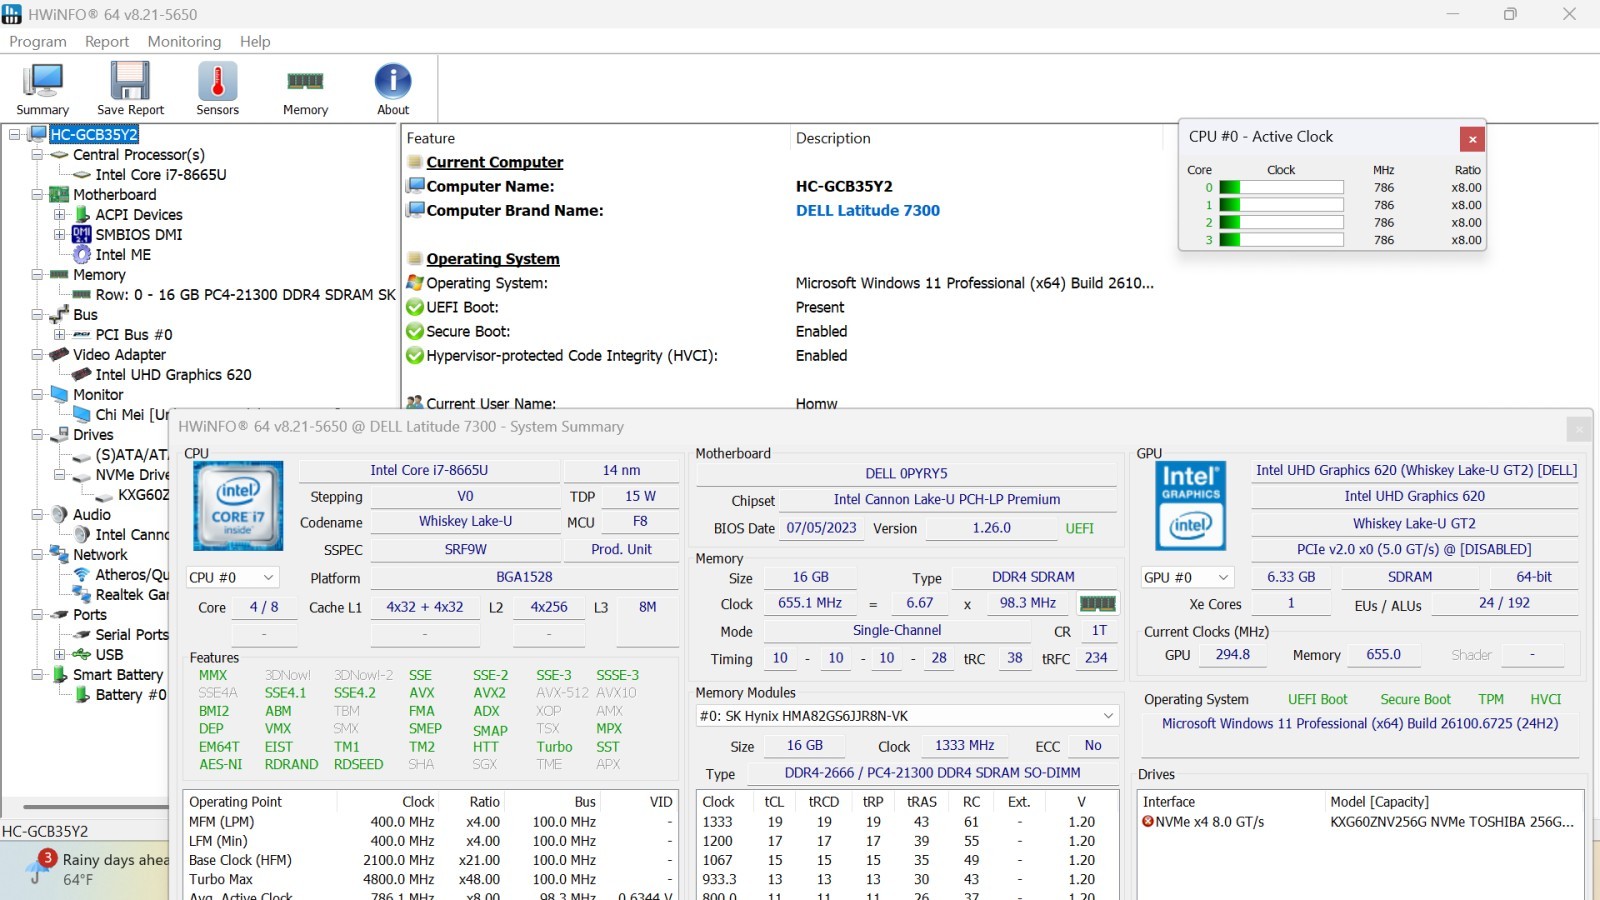The height and width of the screenshot is (900, 1600).
Task: Expand the USB tree node
Action: 59,655
